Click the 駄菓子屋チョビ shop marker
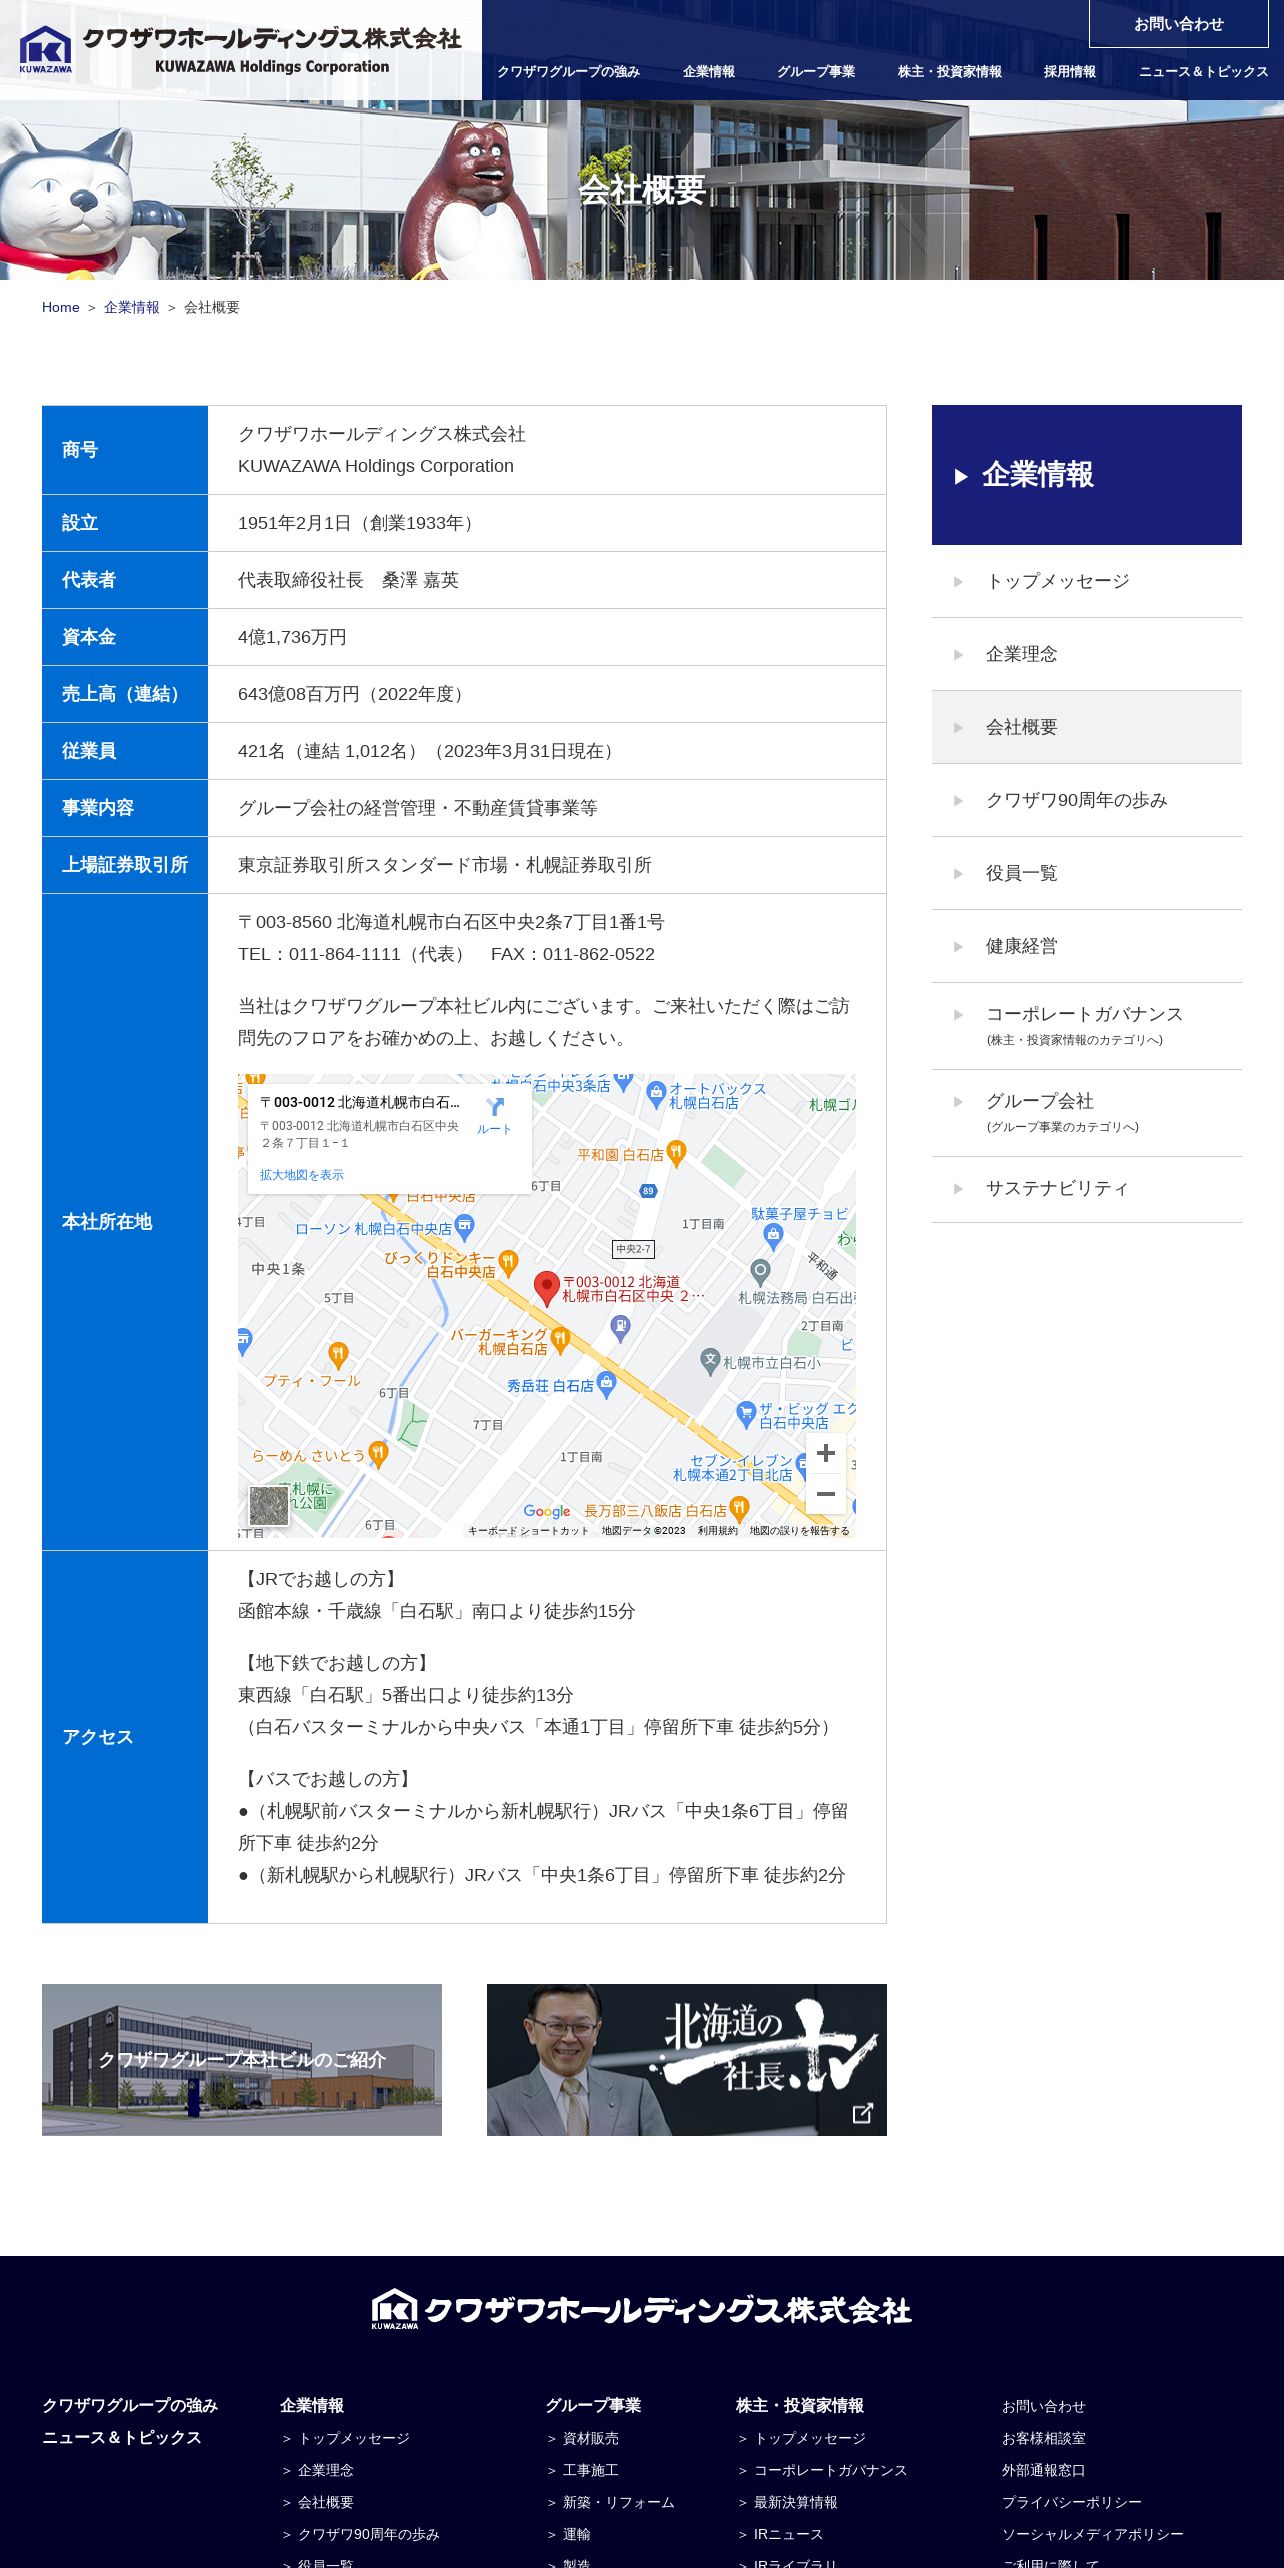 tap(773, 1236)
